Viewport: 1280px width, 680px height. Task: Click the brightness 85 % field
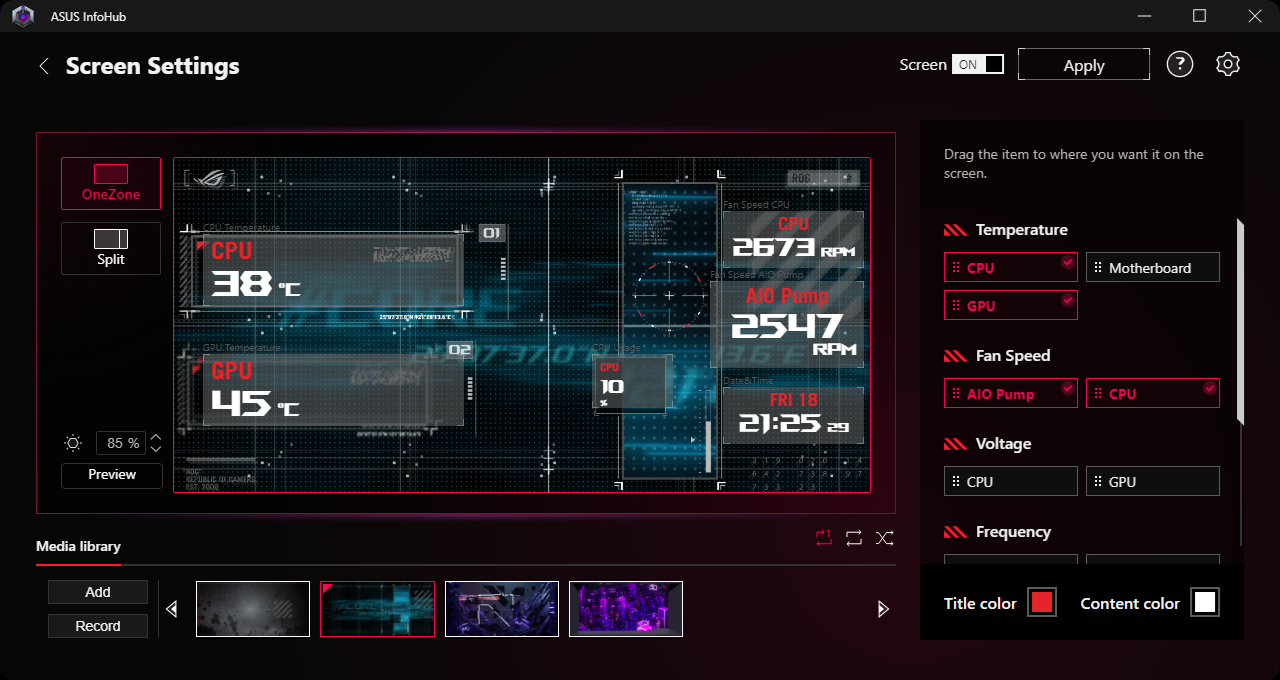(x=121, y=443)
